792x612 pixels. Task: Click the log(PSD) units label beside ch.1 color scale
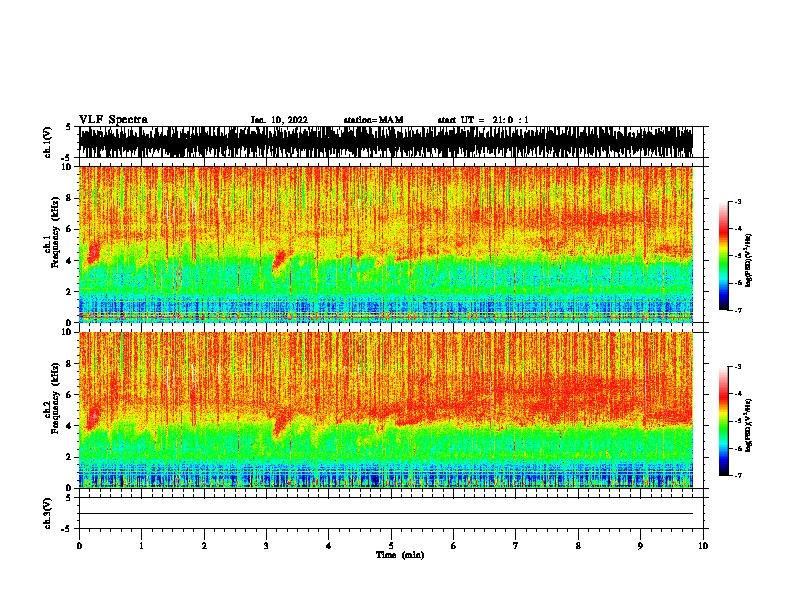748,260
